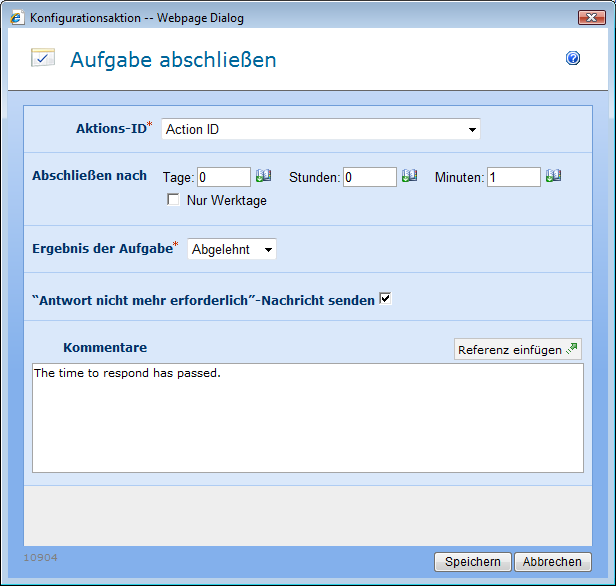Open the help icon in the header
616x586 pixels.
click(573, 59)
